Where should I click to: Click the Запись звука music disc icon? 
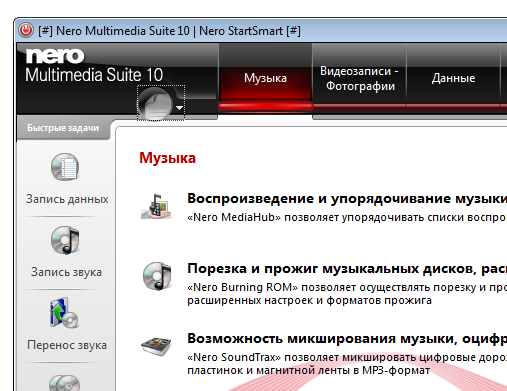(x=65, y=240)
